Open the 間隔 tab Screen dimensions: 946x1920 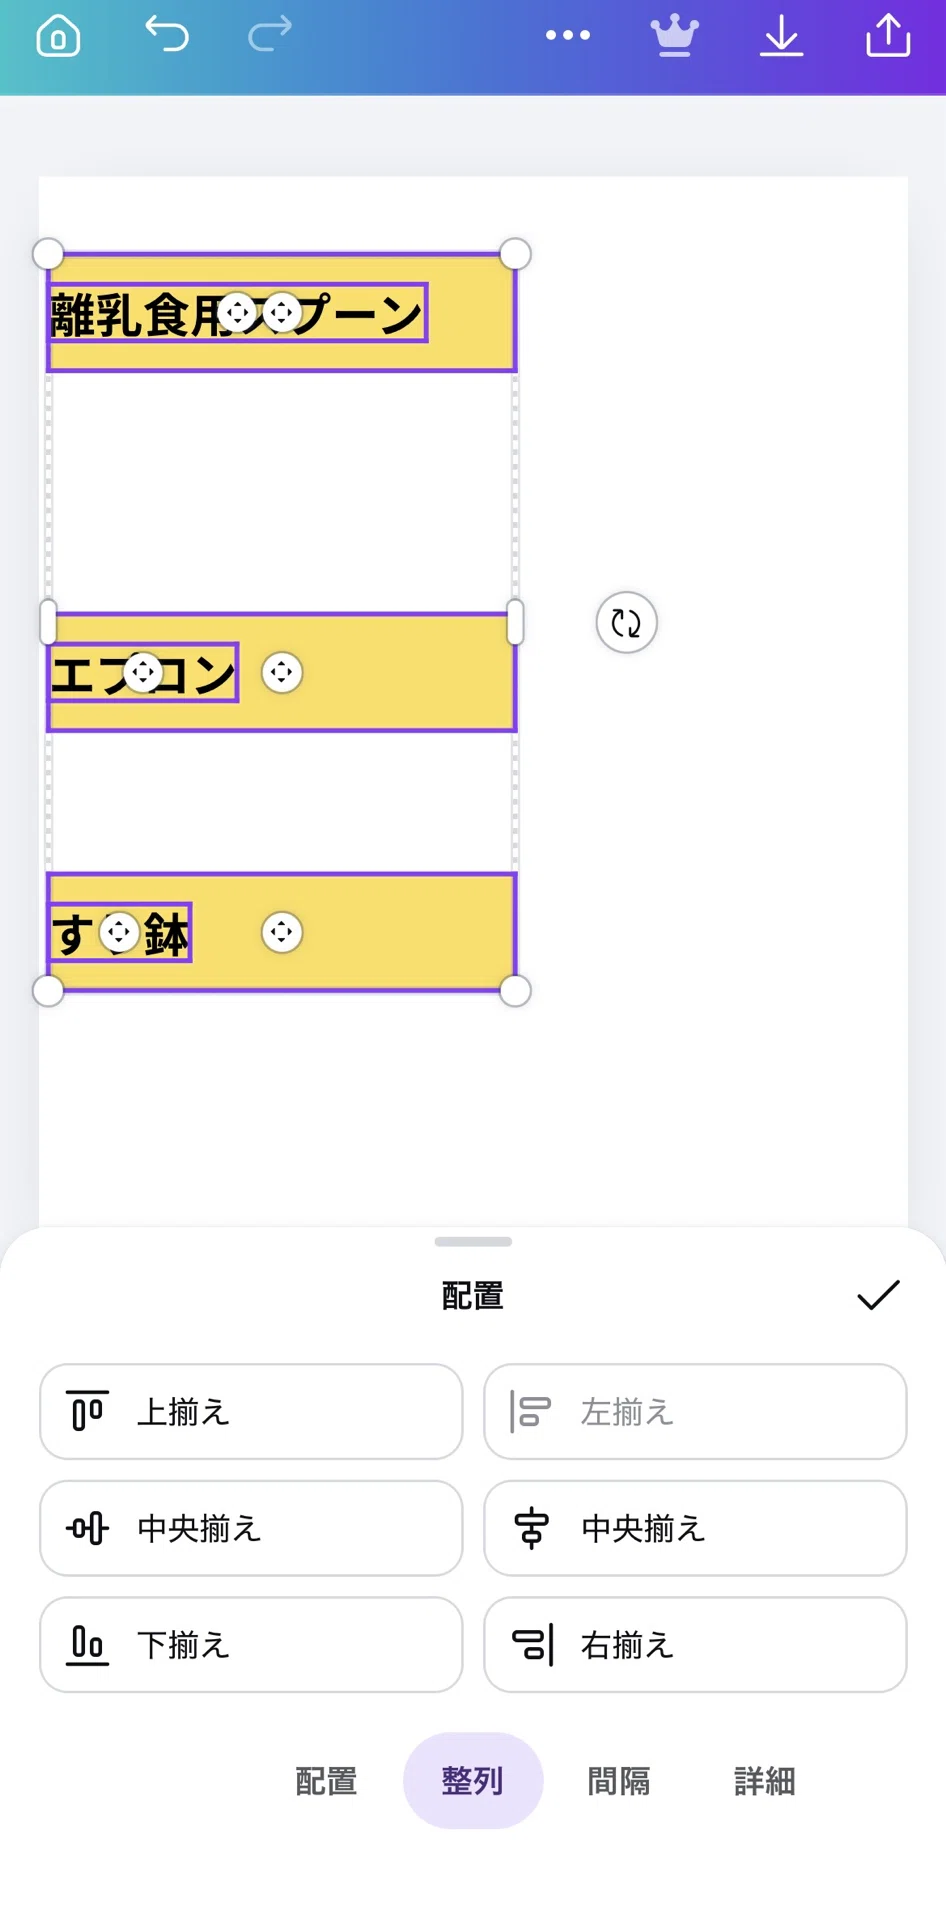click(x=619, y=1781)
